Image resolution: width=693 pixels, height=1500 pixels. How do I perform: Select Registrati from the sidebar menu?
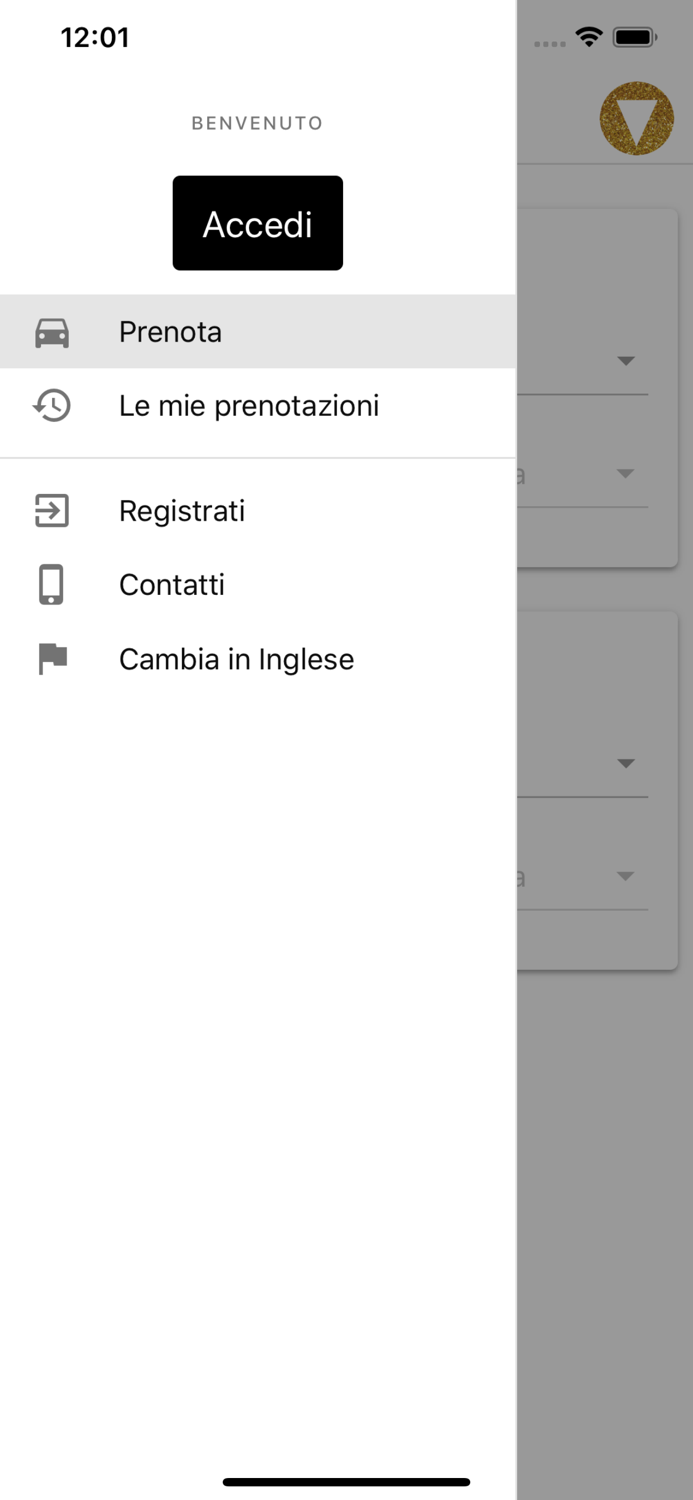click(182, 510)
